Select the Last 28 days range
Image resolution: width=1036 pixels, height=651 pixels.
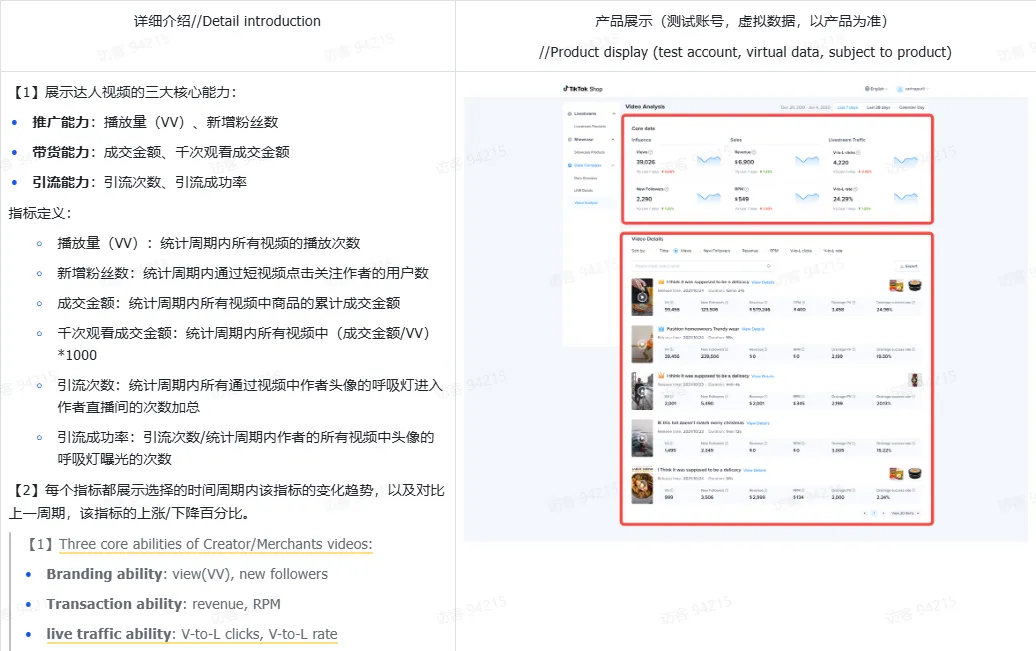[x=879, y=107]
